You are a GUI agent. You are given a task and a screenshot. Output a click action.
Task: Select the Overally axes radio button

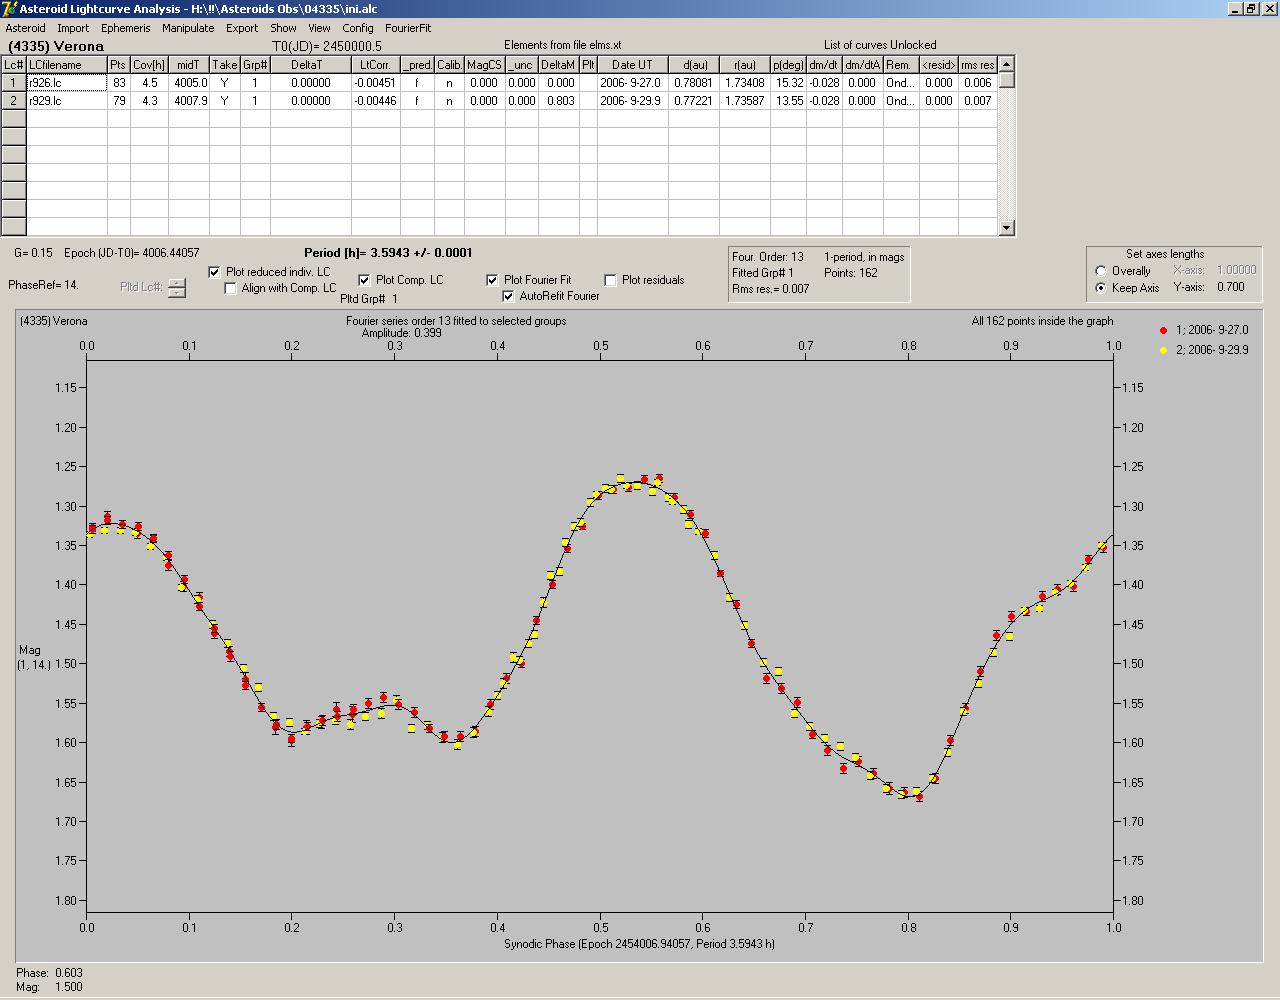[1101, 271]
